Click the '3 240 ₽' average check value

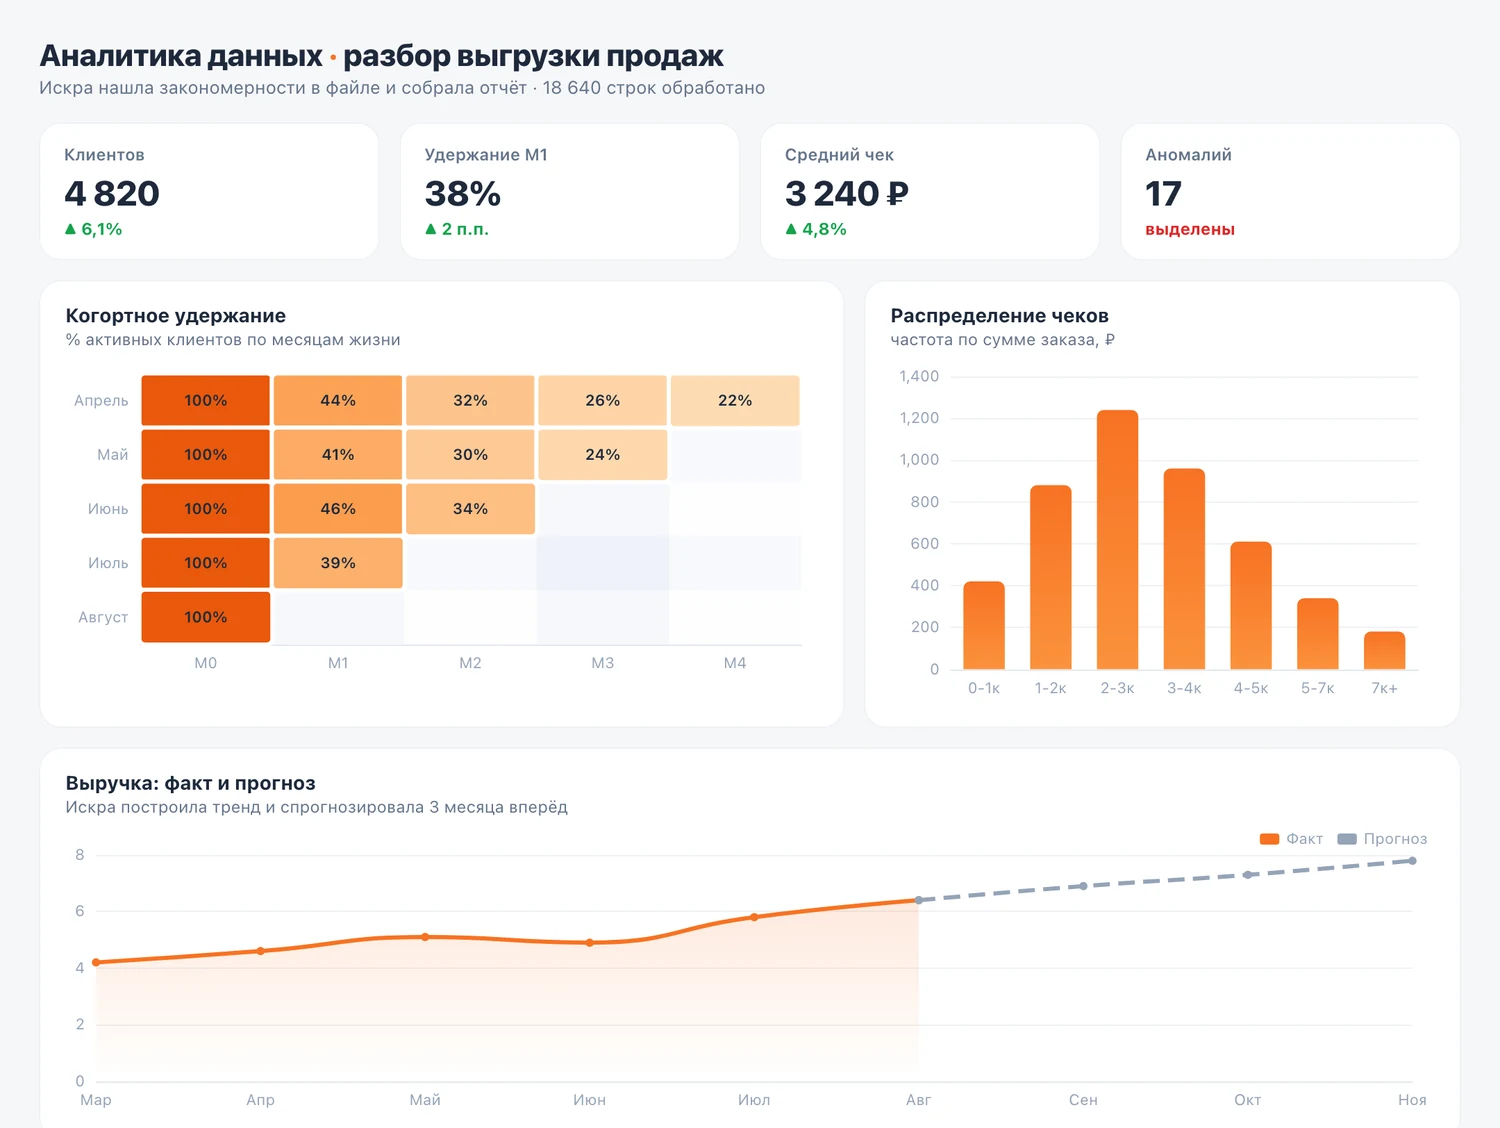pos(847,193)
